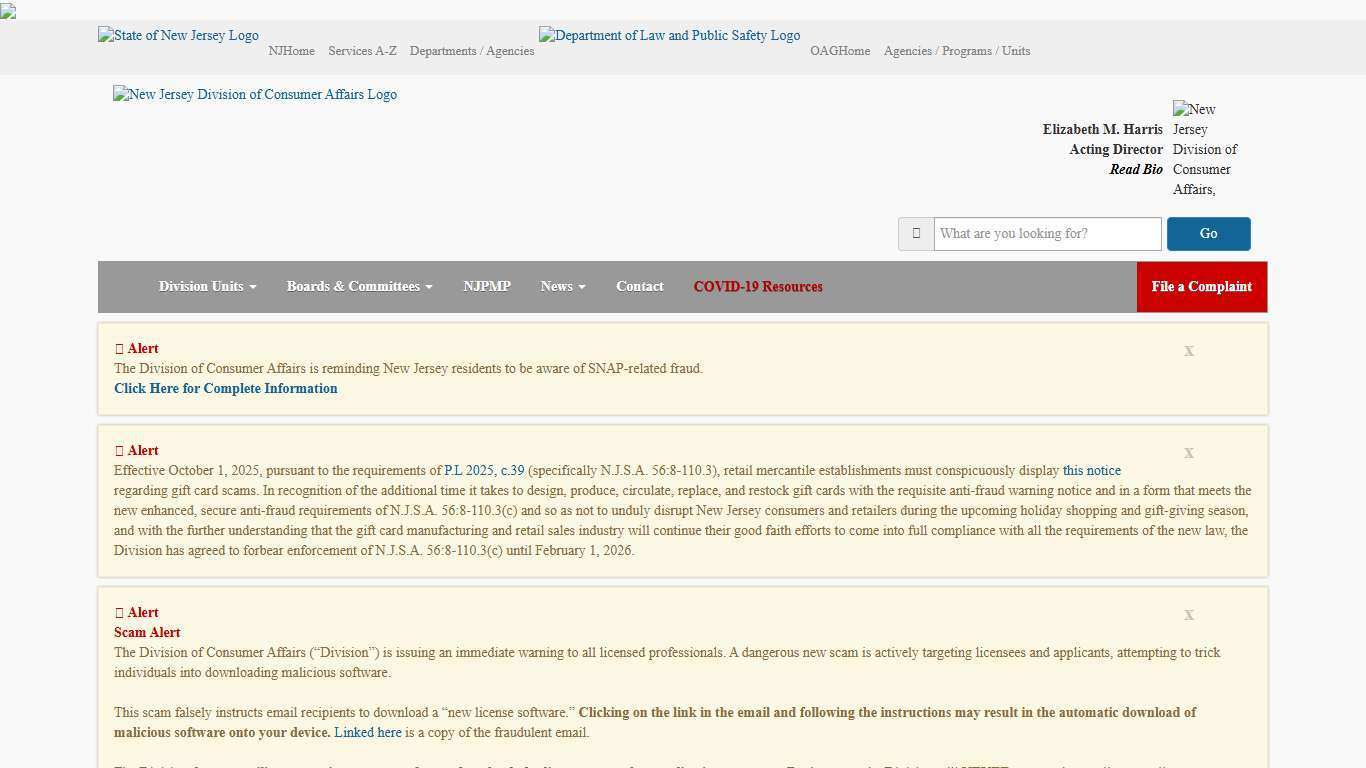Open the Boards & Committees dropdown

click(359, 287)
